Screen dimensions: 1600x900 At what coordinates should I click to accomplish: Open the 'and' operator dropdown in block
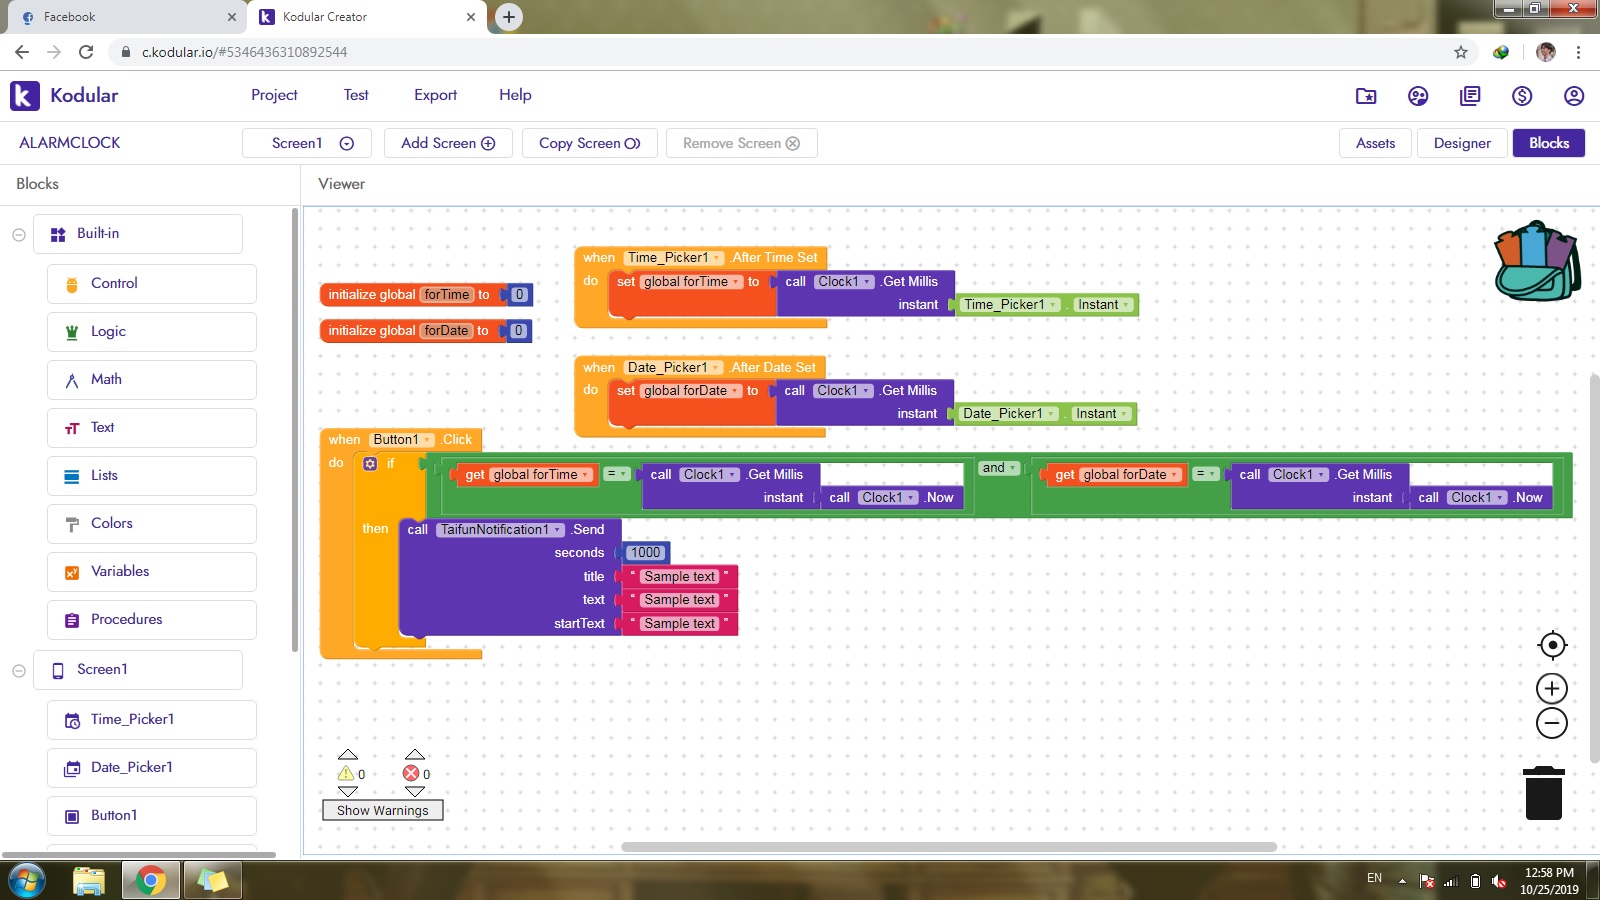point(1012,468)
